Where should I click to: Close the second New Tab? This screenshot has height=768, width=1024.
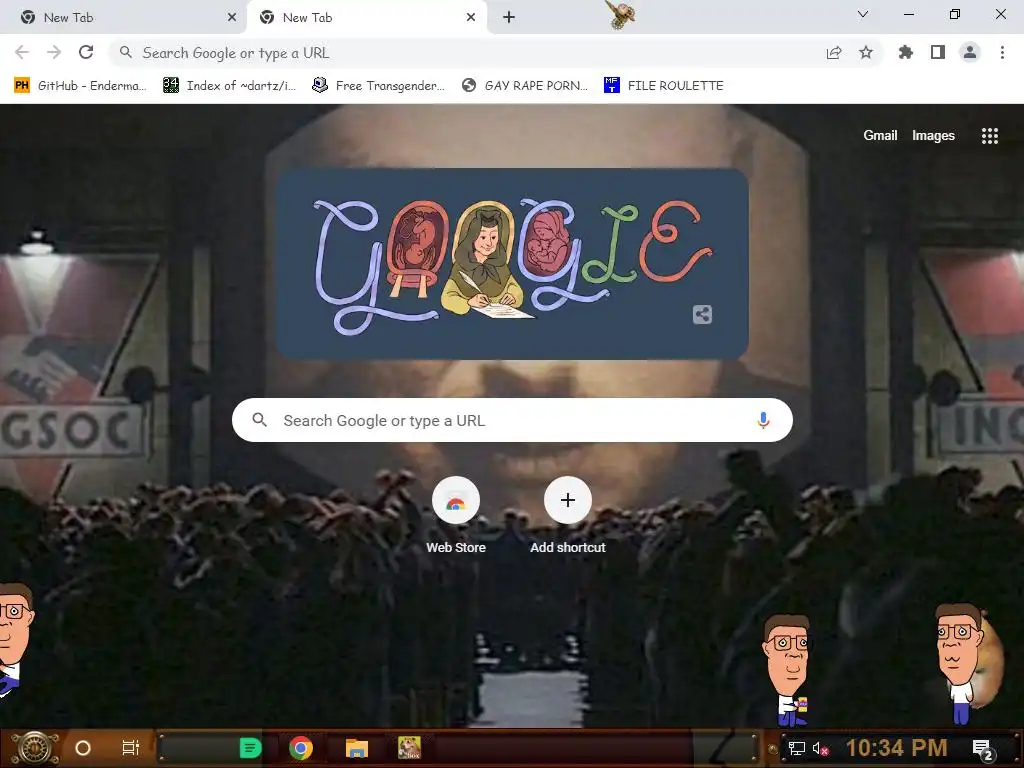click(x=471, y=18)
